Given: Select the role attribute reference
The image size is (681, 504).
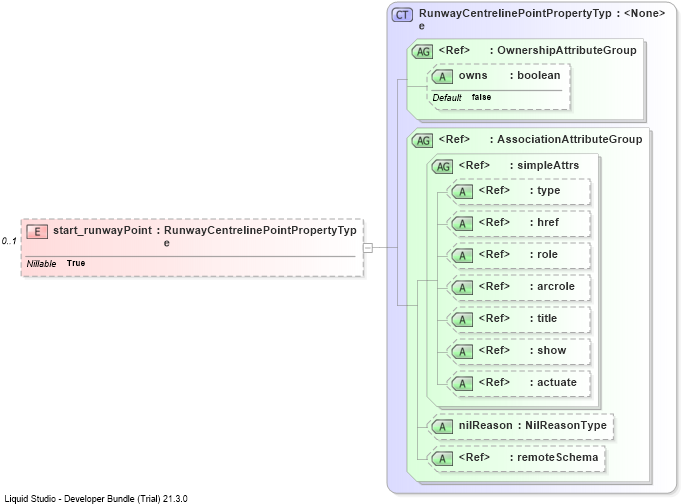Looking at the screenshot, I should click(x=520, y=255).
